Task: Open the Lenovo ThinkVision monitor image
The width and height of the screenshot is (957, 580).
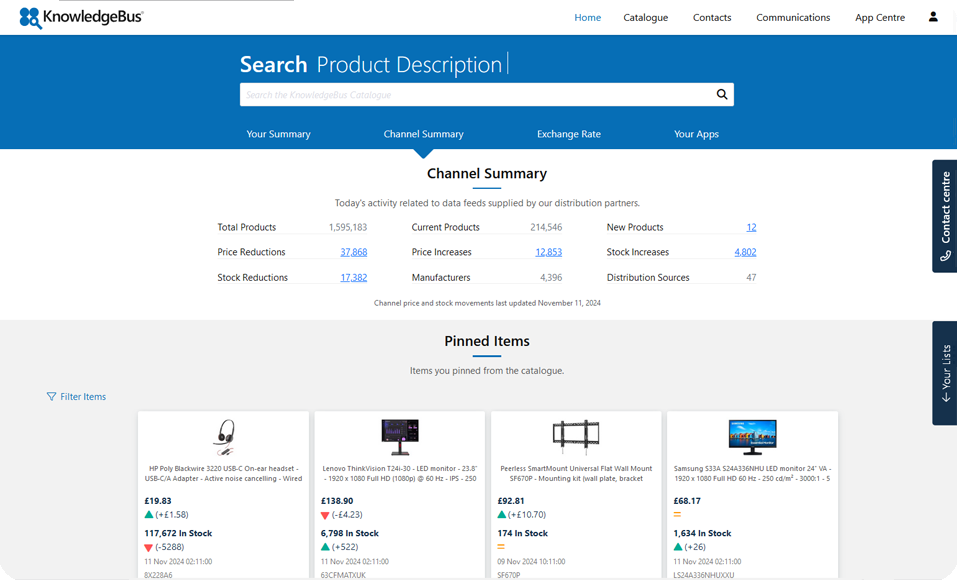Action: click(400, 437)
